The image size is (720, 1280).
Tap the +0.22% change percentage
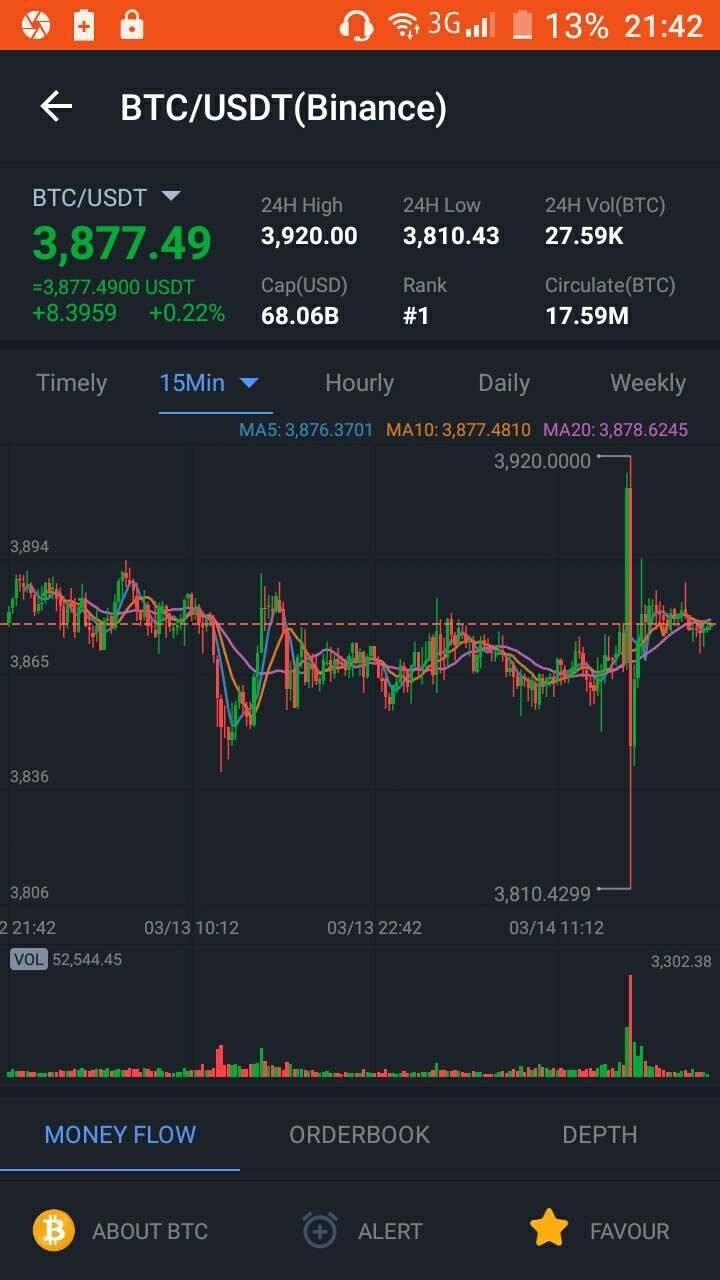tap(187, 313)
